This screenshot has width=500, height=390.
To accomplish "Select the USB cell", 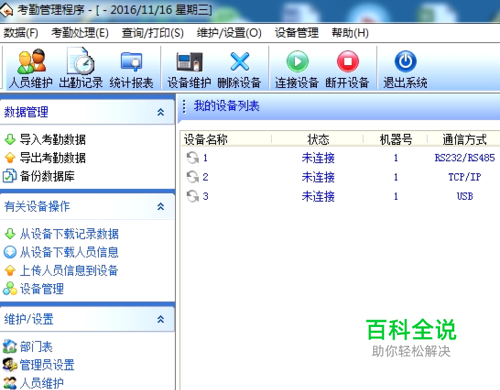I will (465, 196).
